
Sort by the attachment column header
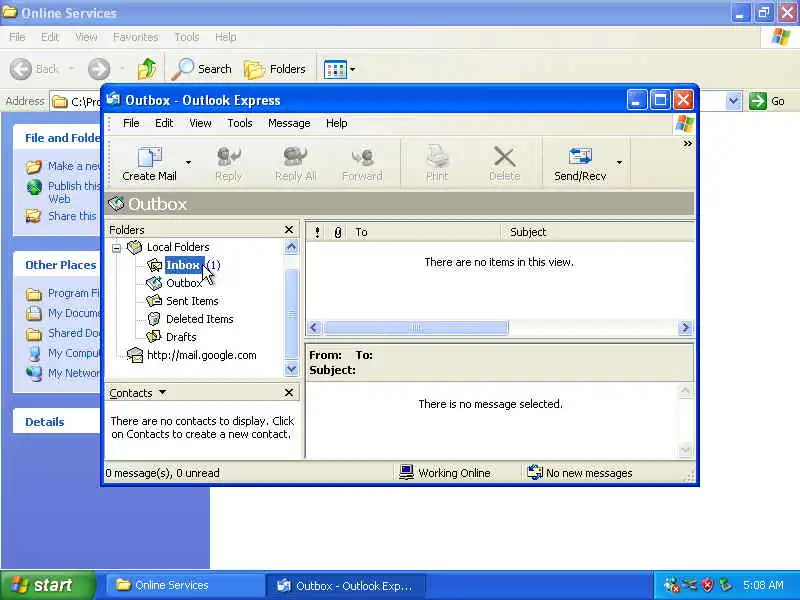[x=337, y=232]
